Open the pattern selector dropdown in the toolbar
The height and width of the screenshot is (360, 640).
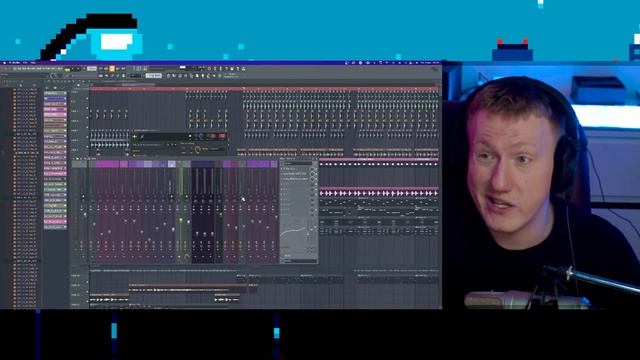pos(154,76)
